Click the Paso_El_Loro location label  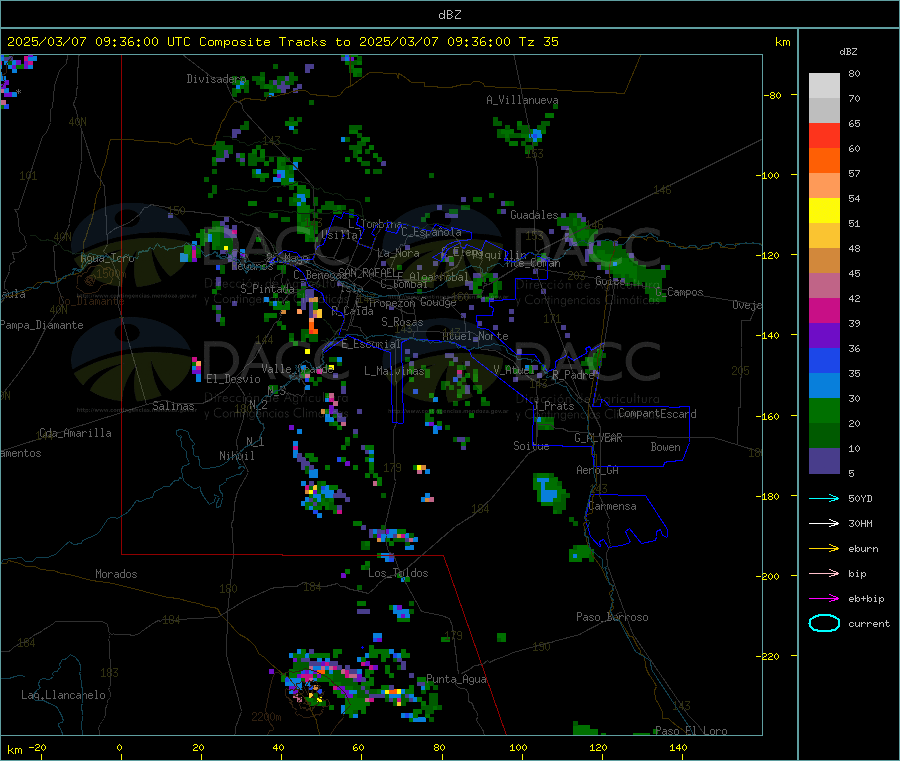click(691, 731)
